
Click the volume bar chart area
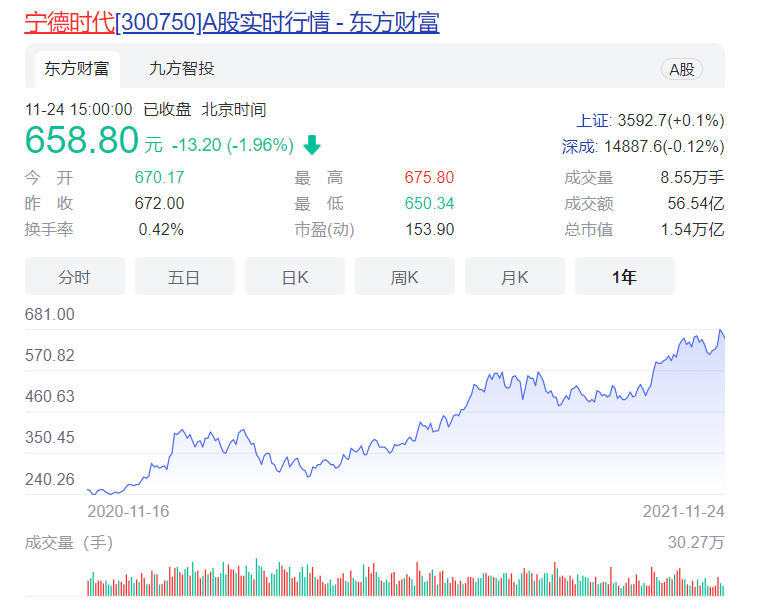406,577
